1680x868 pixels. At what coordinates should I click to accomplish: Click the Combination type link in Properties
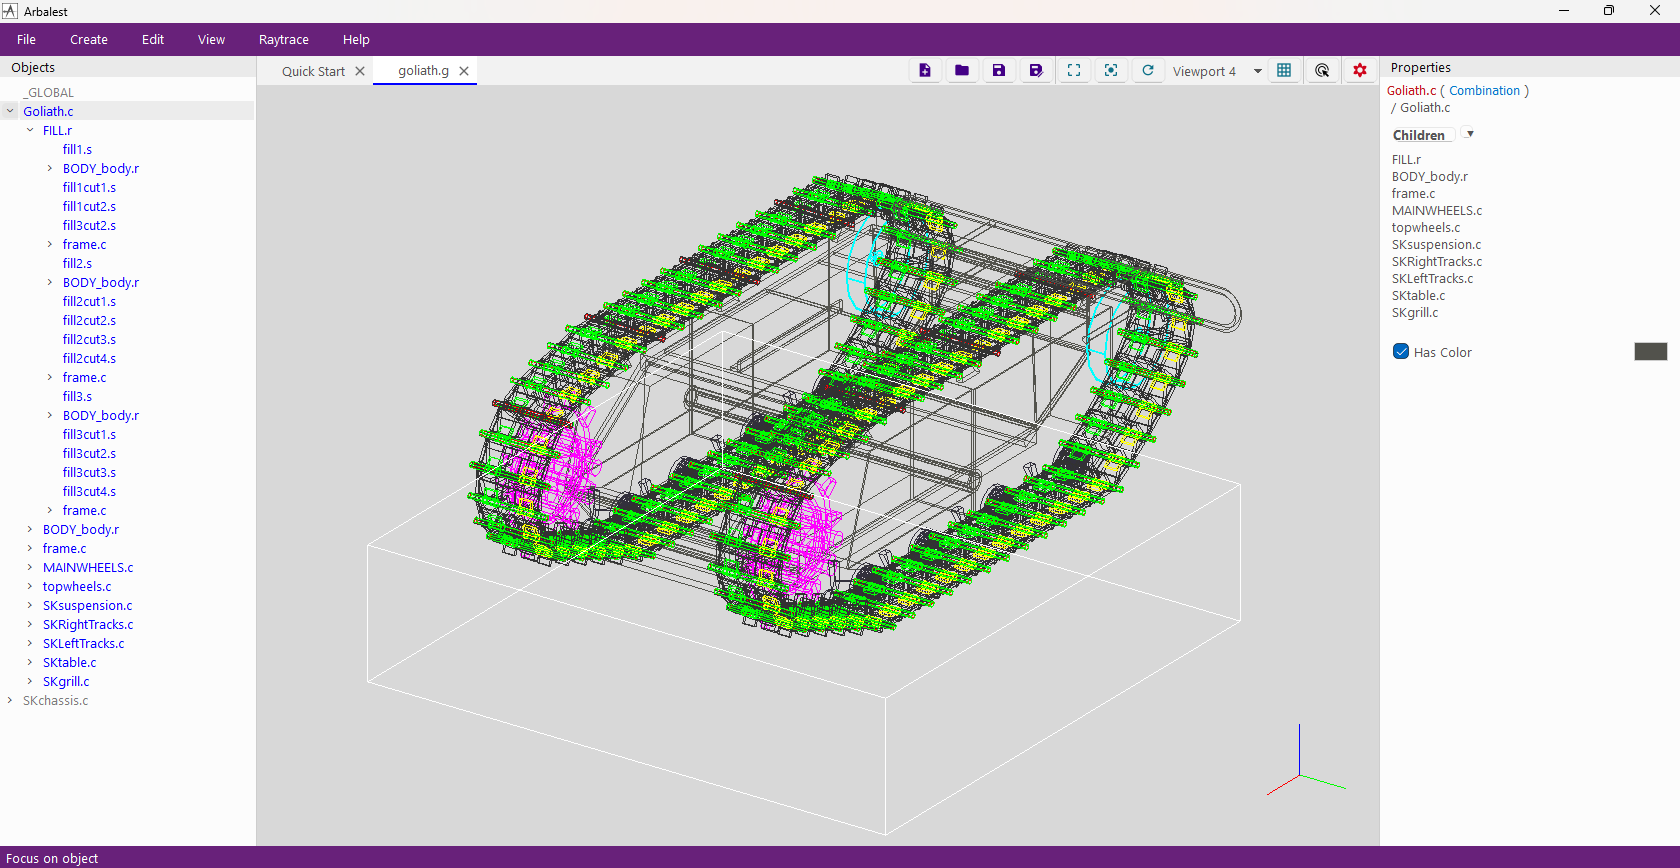tap(1484, 90)
